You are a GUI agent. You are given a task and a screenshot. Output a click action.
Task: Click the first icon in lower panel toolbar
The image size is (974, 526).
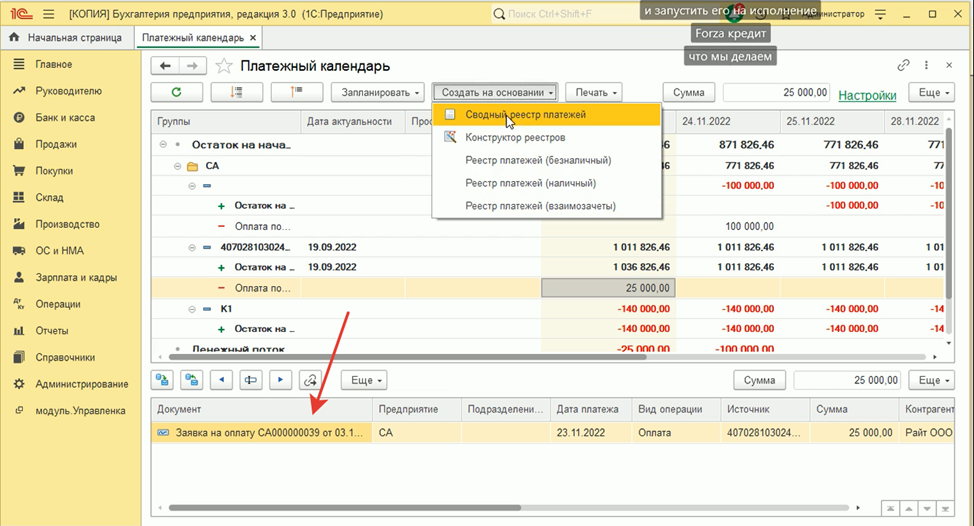point(163,380)
